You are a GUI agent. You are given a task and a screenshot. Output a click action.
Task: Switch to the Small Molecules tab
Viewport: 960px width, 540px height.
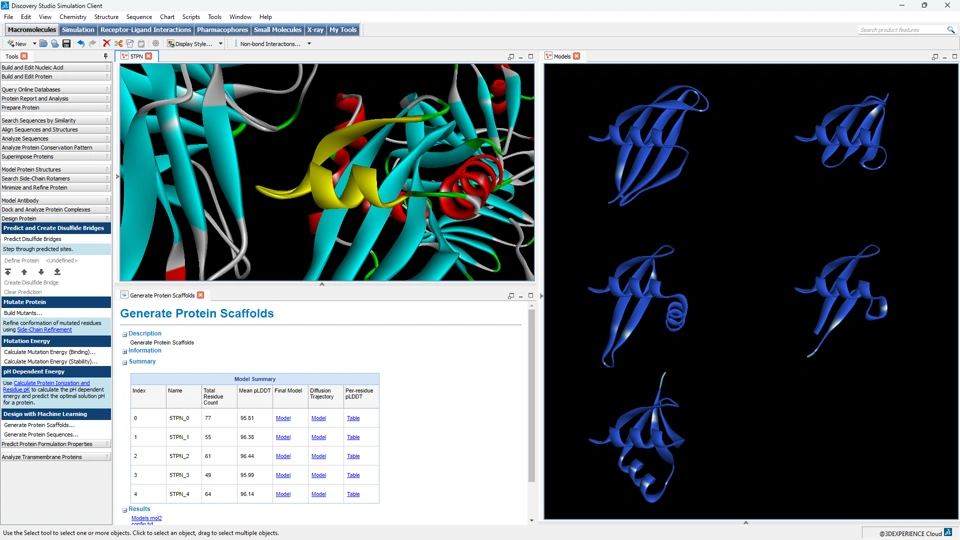277,29
